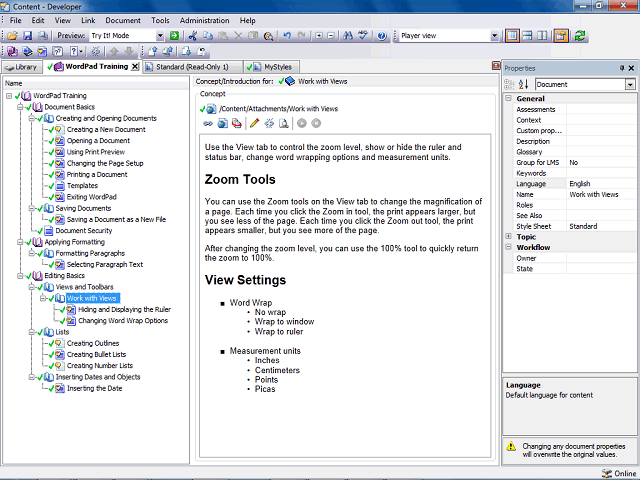Click the Spell check ABC icon
640x480 pixels.
363,36
